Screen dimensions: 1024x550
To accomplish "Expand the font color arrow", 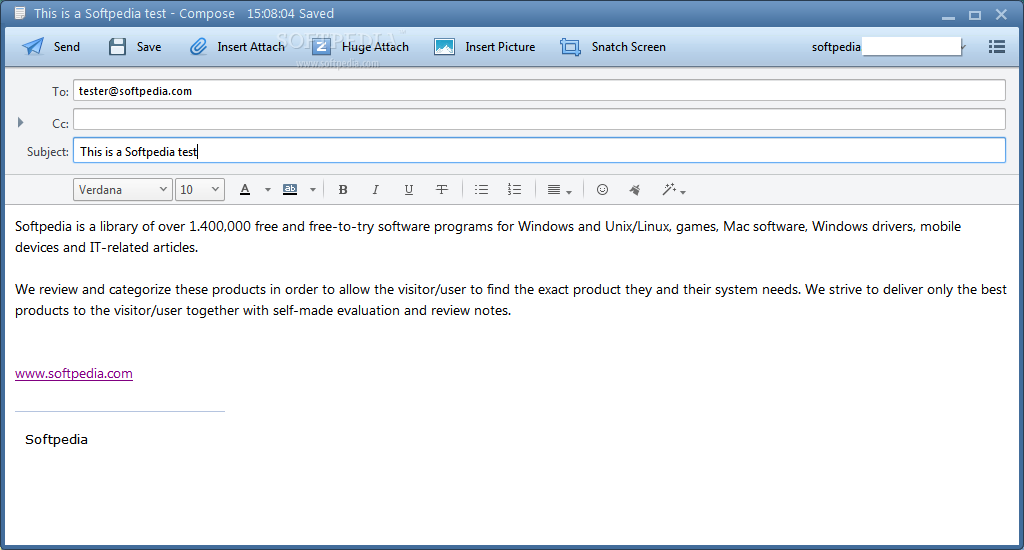I will coord(268,190).
